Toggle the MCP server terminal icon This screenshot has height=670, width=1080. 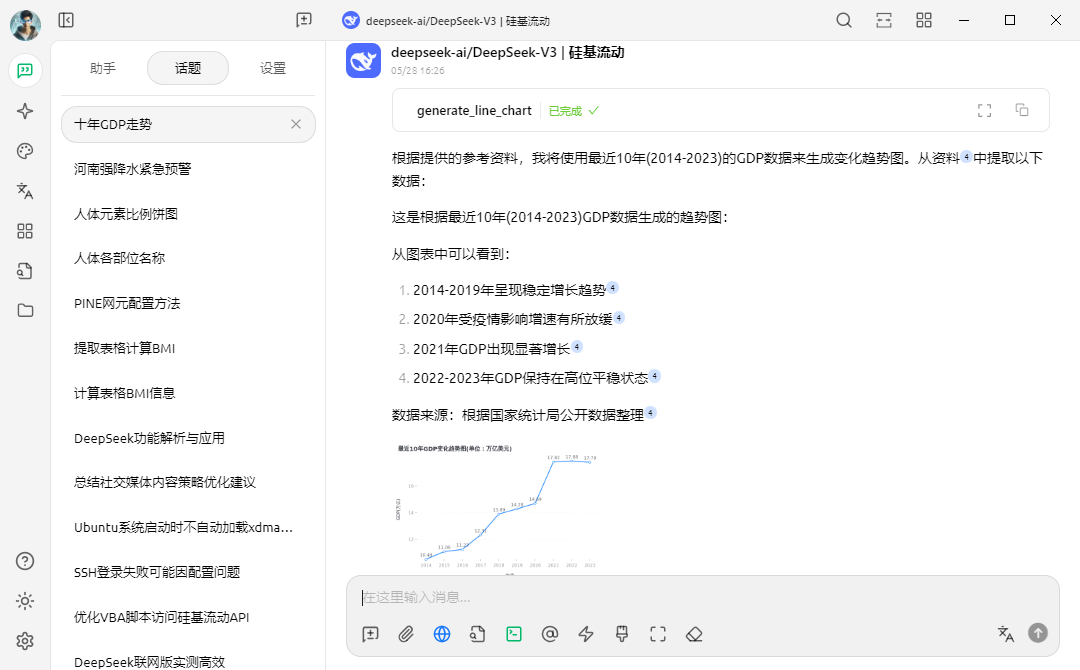pyautogui.click(x=514, y=634)
